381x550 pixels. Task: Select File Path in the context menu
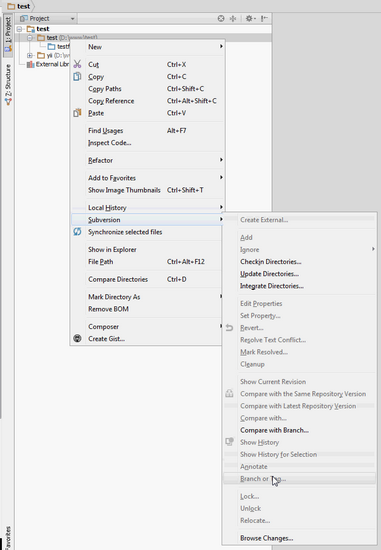100,262
